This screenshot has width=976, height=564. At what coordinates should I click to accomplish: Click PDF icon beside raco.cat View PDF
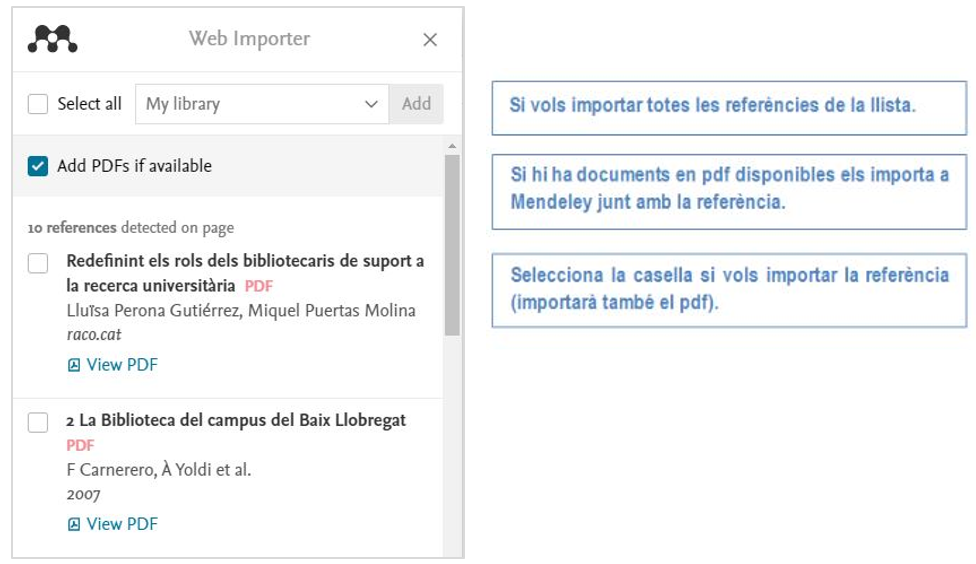[73, 365]
